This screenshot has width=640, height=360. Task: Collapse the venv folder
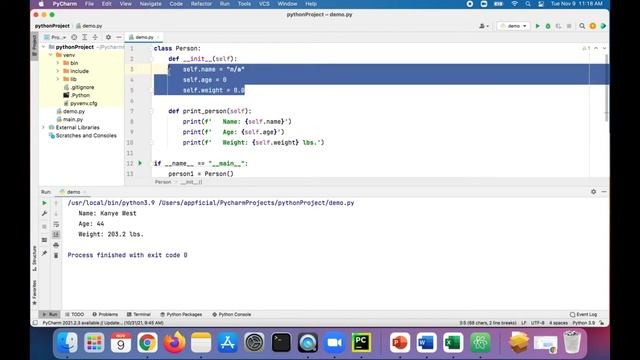point(51,55)
